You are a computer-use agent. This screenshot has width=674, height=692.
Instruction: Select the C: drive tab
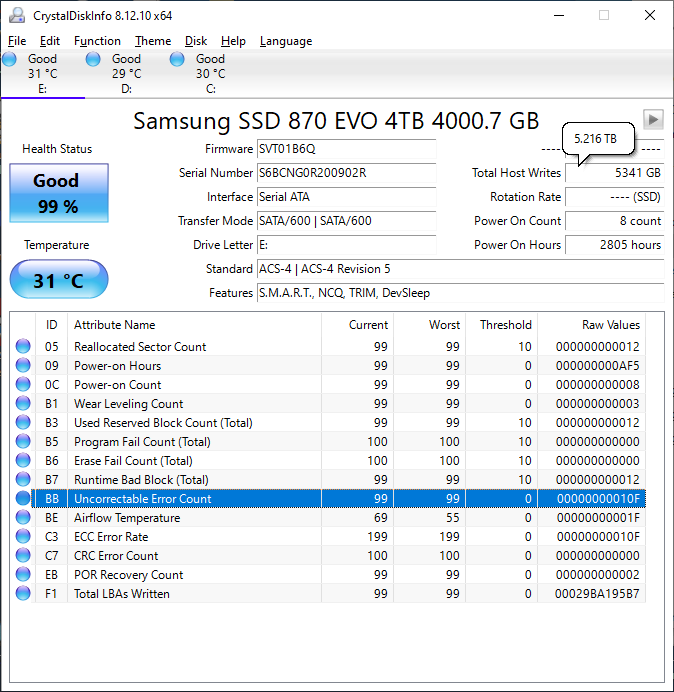click(211, 74)
